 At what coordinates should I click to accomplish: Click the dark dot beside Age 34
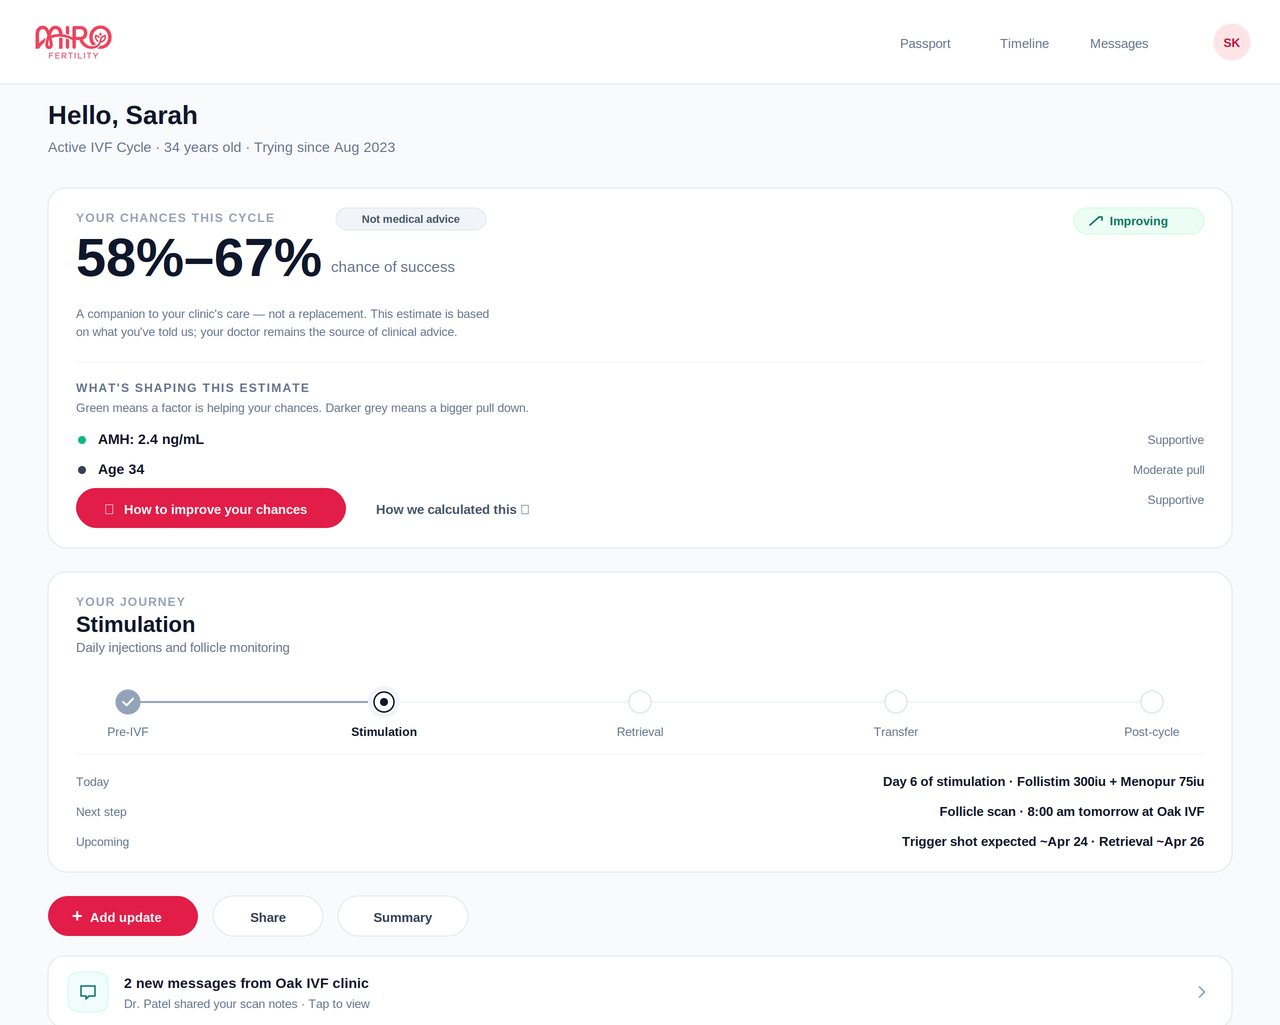[82, 470]
